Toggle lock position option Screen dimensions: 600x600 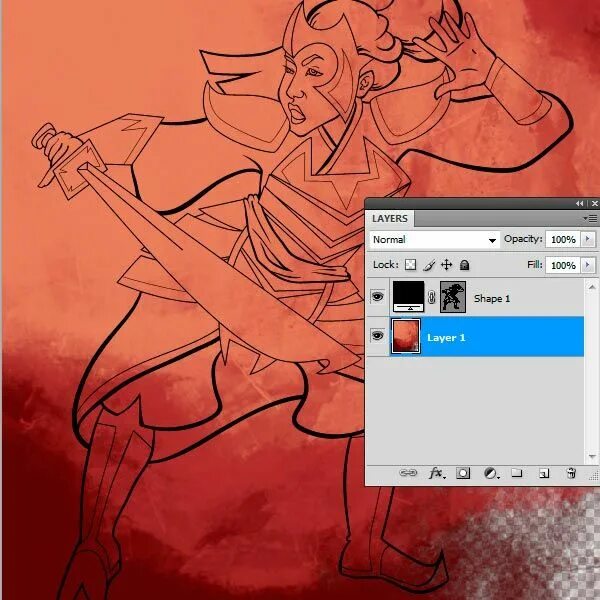coord(447,265)
